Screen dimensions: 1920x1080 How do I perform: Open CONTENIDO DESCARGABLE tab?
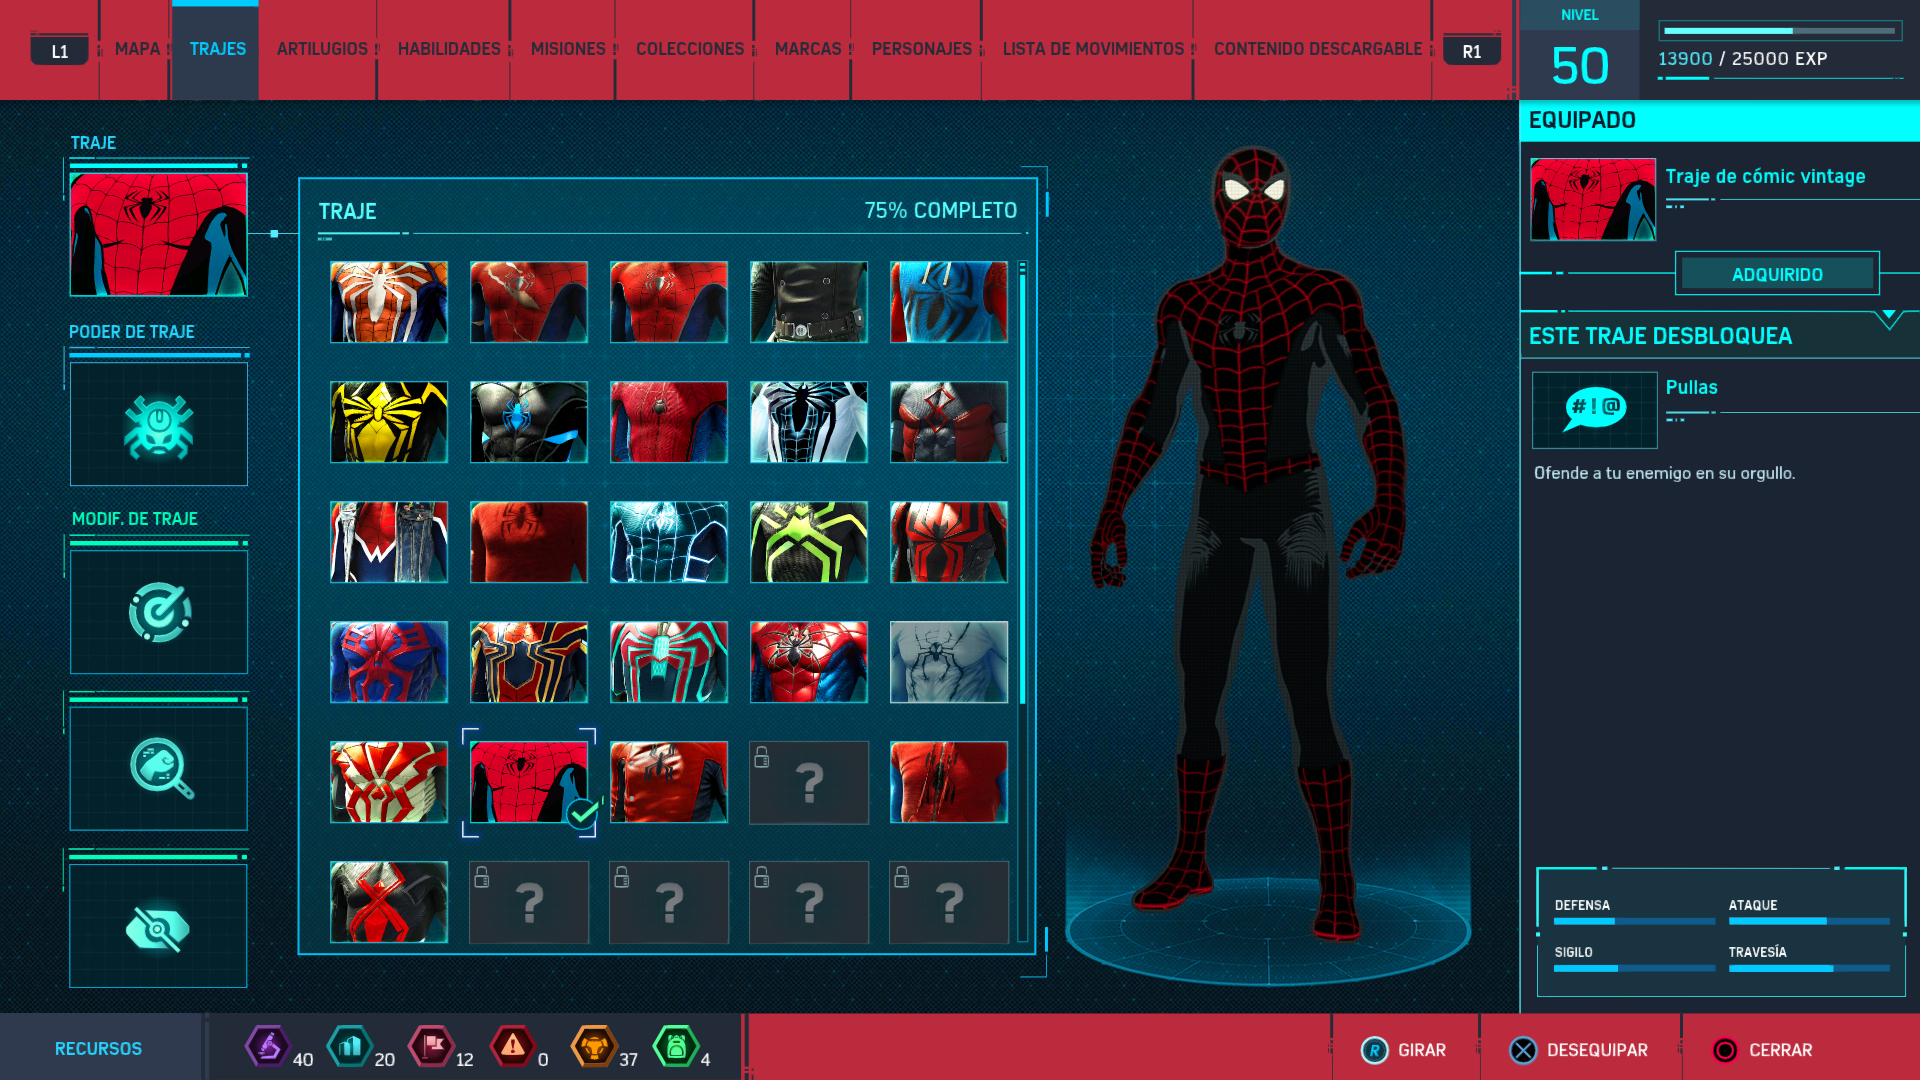click(1318, 49)
